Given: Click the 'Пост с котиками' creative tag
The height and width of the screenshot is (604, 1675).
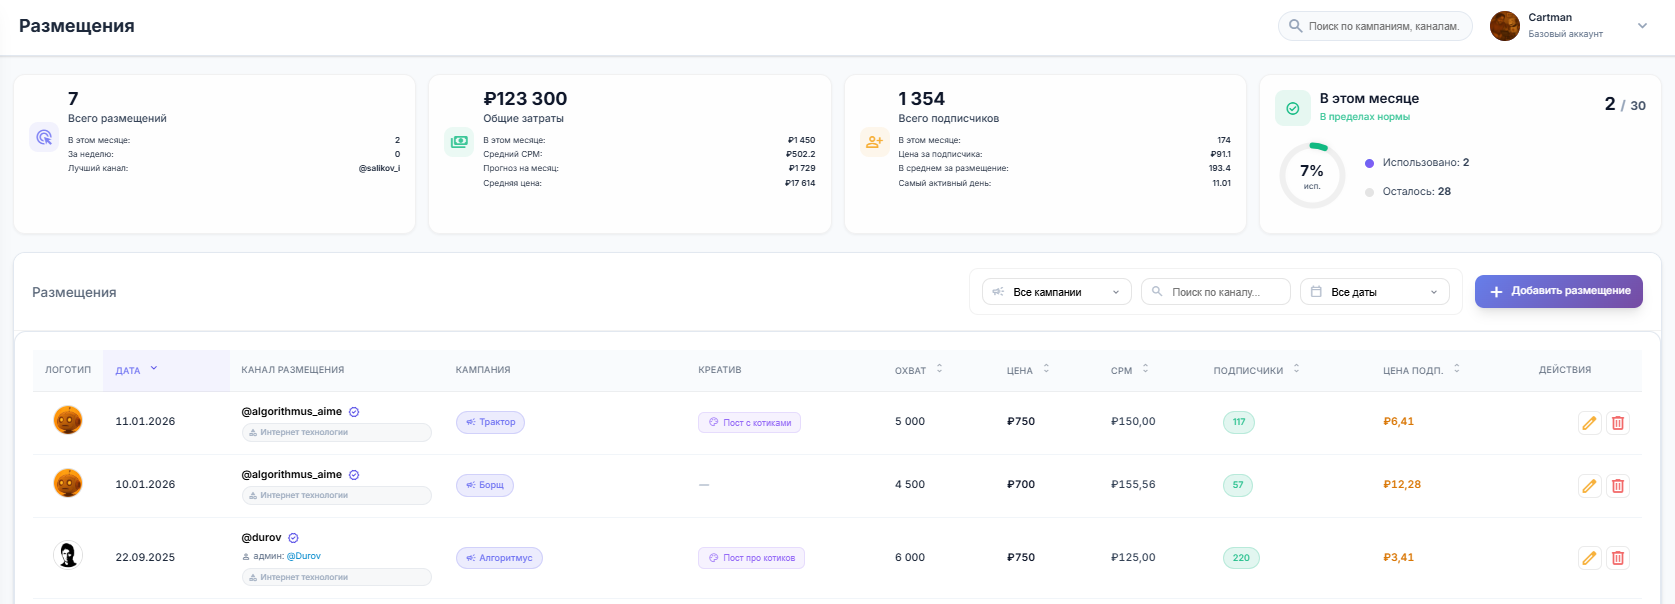Looking at the screenshot, I should tap(749, 423).
